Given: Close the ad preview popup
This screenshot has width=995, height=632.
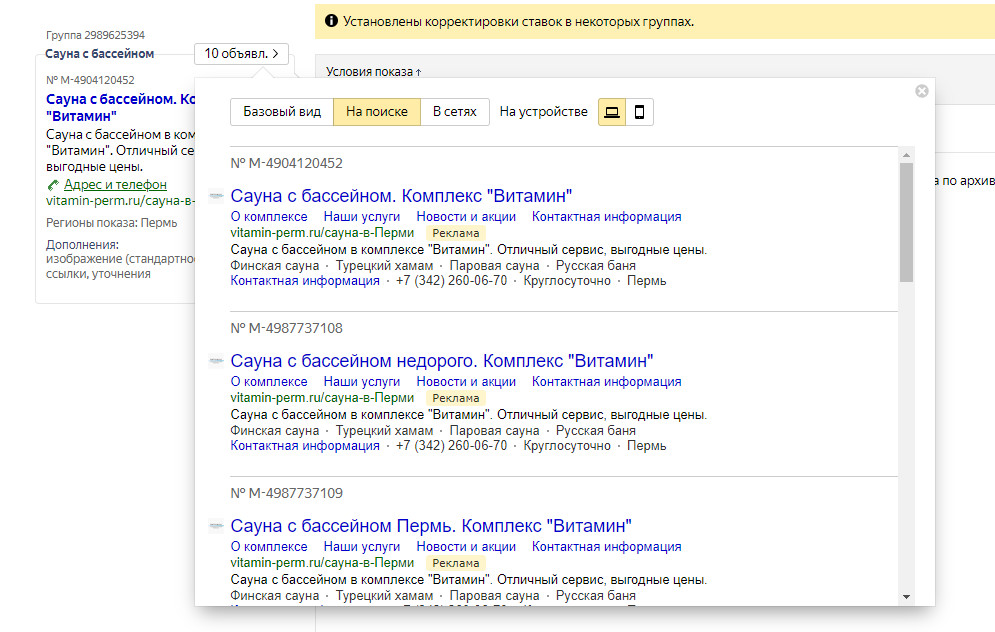Looking at the screenshot, I should click(x=921, y=91).
